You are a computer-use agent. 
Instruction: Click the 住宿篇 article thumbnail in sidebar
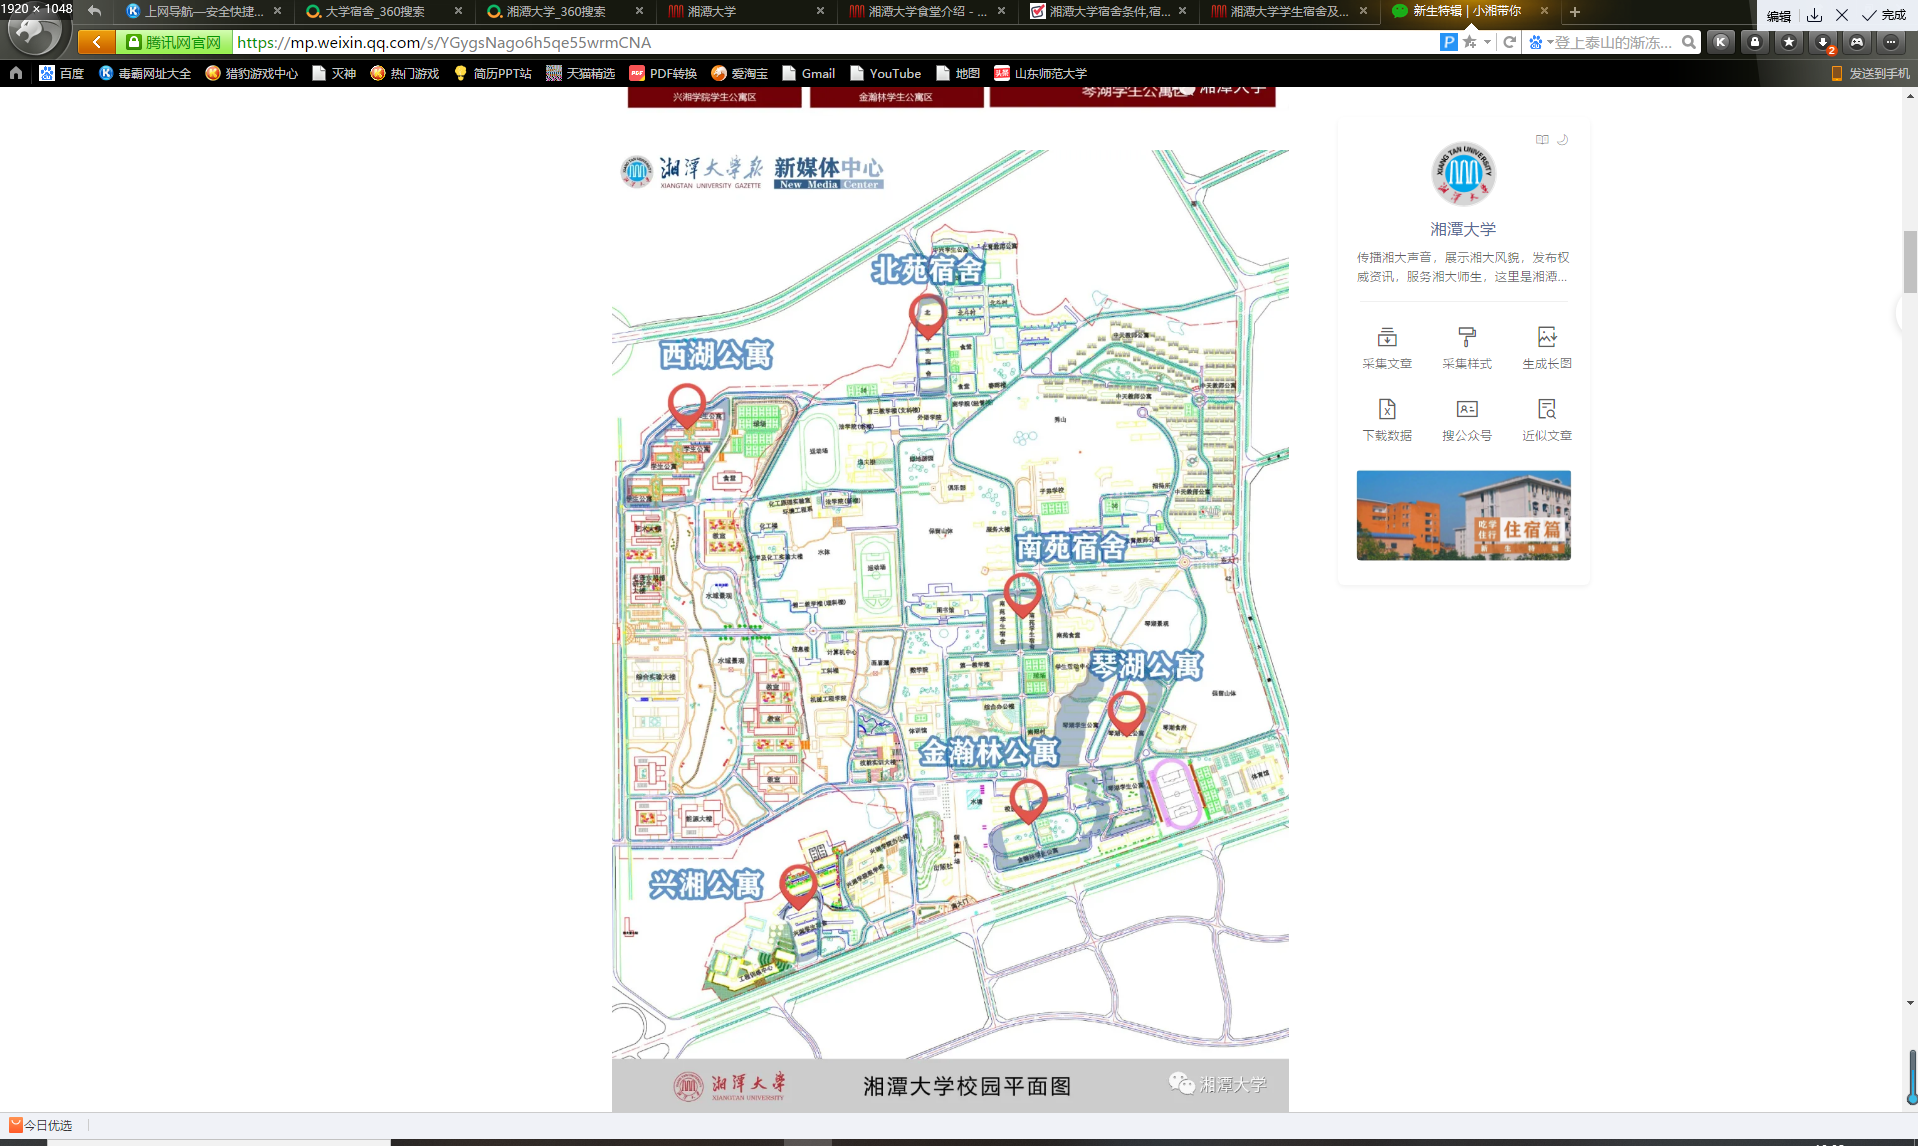click(x=1463, y=515)
